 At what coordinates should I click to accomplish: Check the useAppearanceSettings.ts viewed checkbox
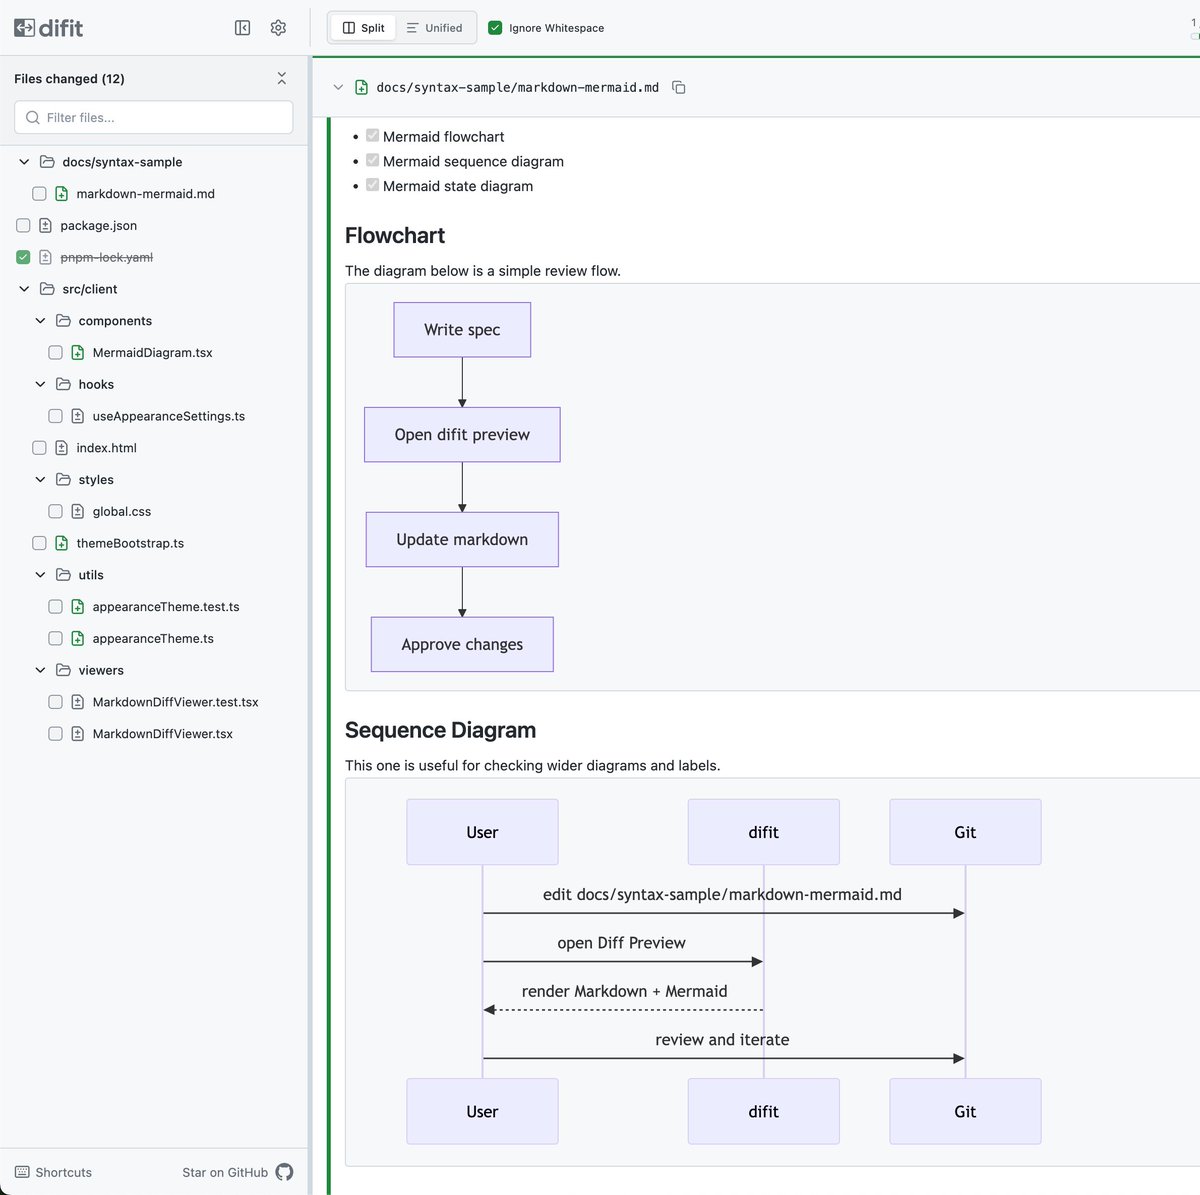point(55,416)
